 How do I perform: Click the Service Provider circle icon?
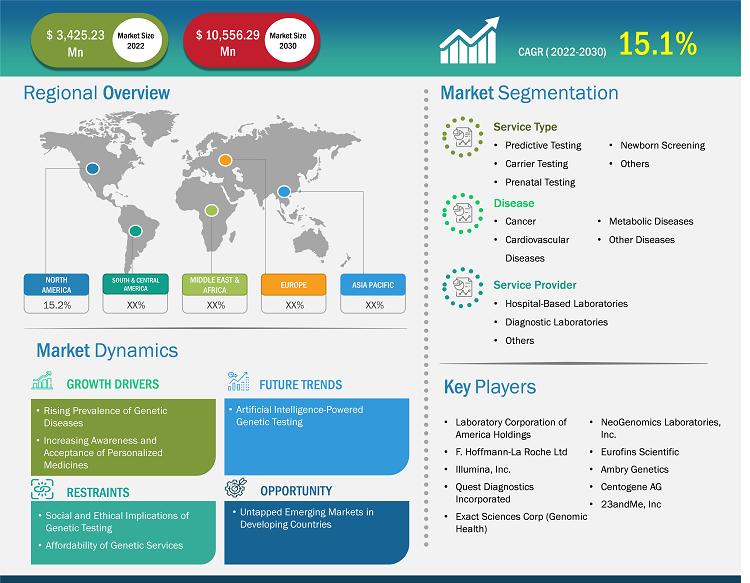click(462, 287)
